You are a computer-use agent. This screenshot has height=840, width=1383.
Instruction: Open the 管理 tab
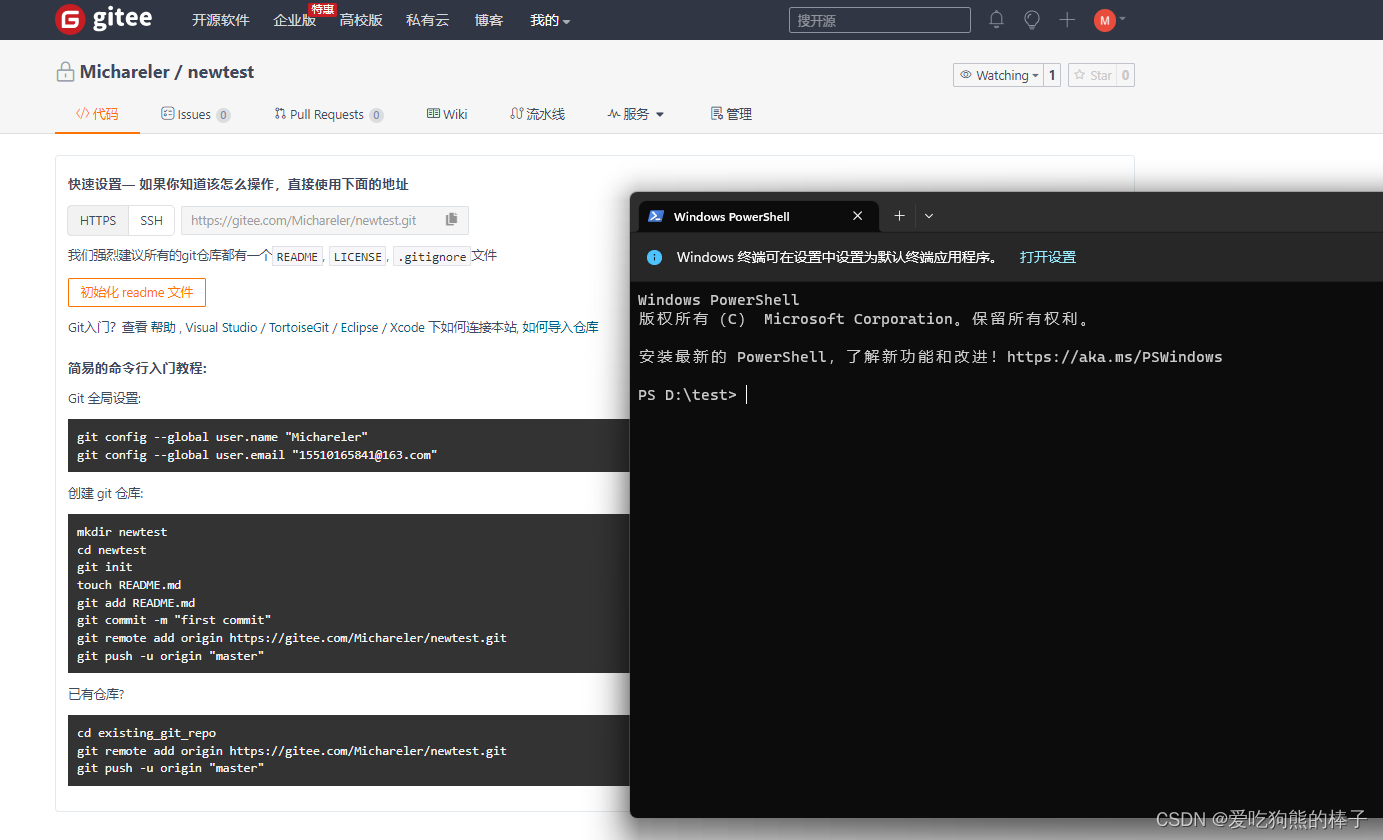pos(731,114)
